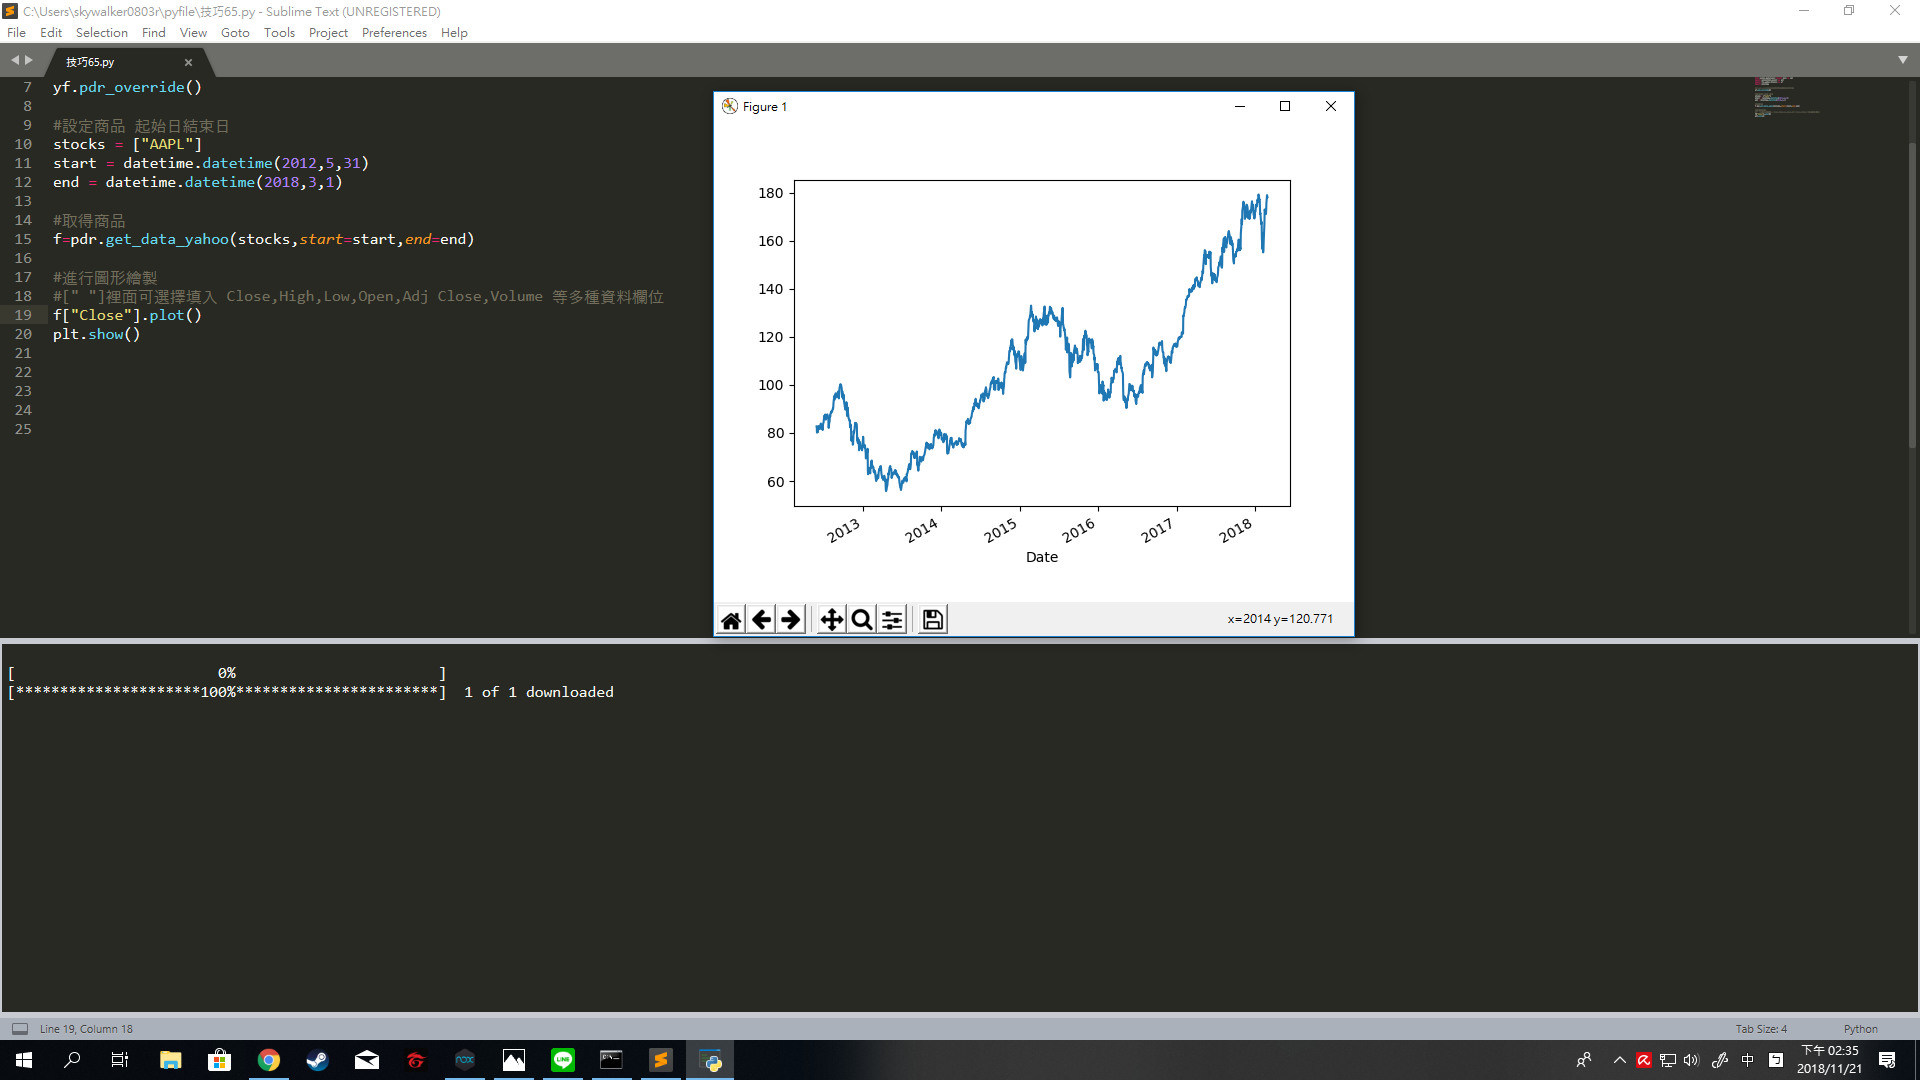Screen dimensions: 1920x1080
Task: Open Sublime Text from the taskbar
Action: [661, 1060]
